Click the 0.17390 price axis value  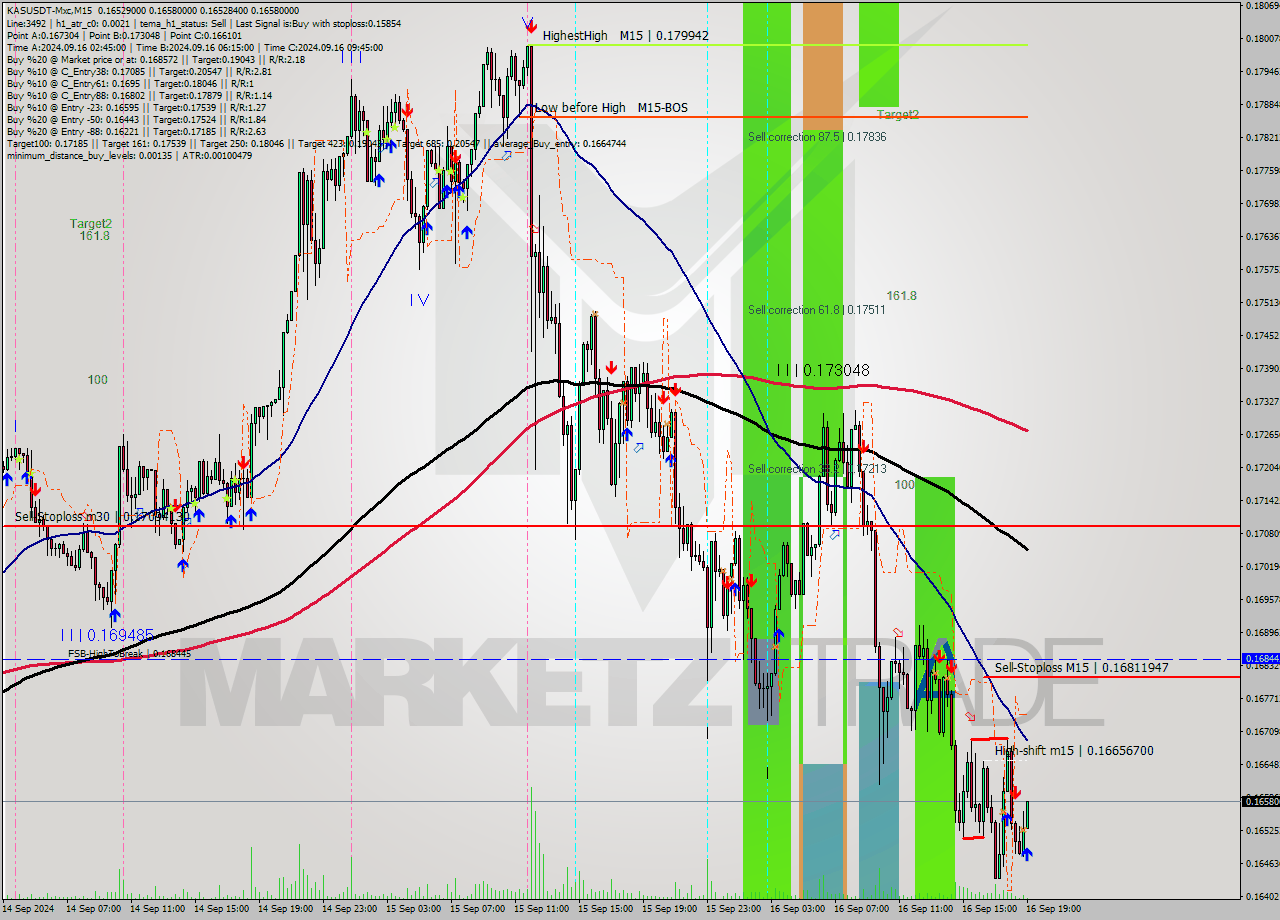[x=1263, y=368]
